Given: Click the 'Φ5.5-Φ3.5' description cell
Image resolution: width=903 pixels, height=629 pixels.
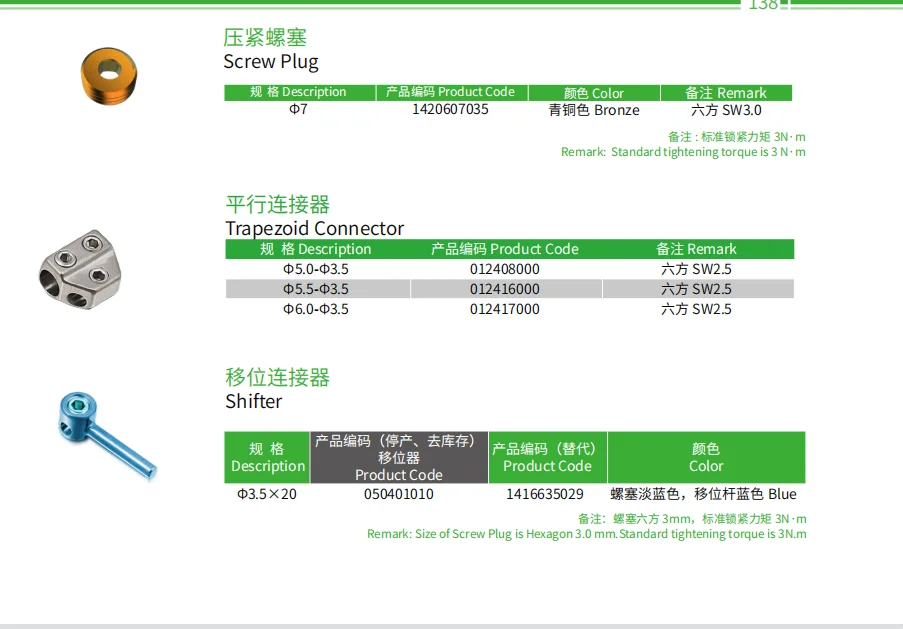Looking at the screenshot, I should click(x=316, y=289).
